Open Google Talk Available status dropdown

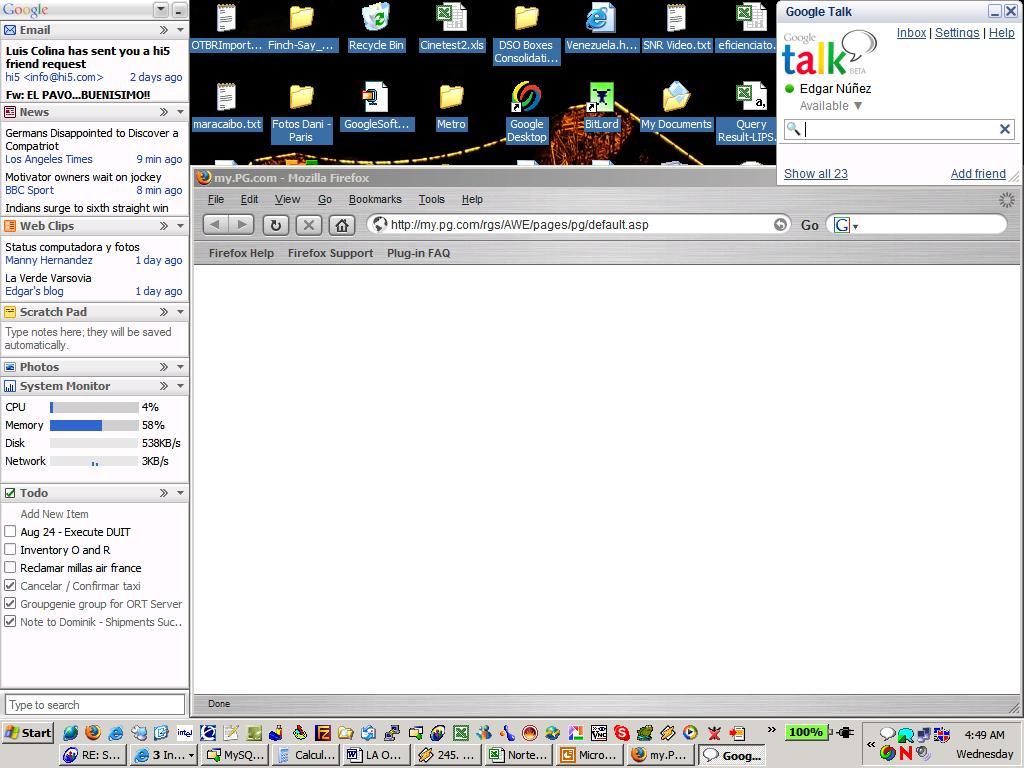(x=831, y=106)
